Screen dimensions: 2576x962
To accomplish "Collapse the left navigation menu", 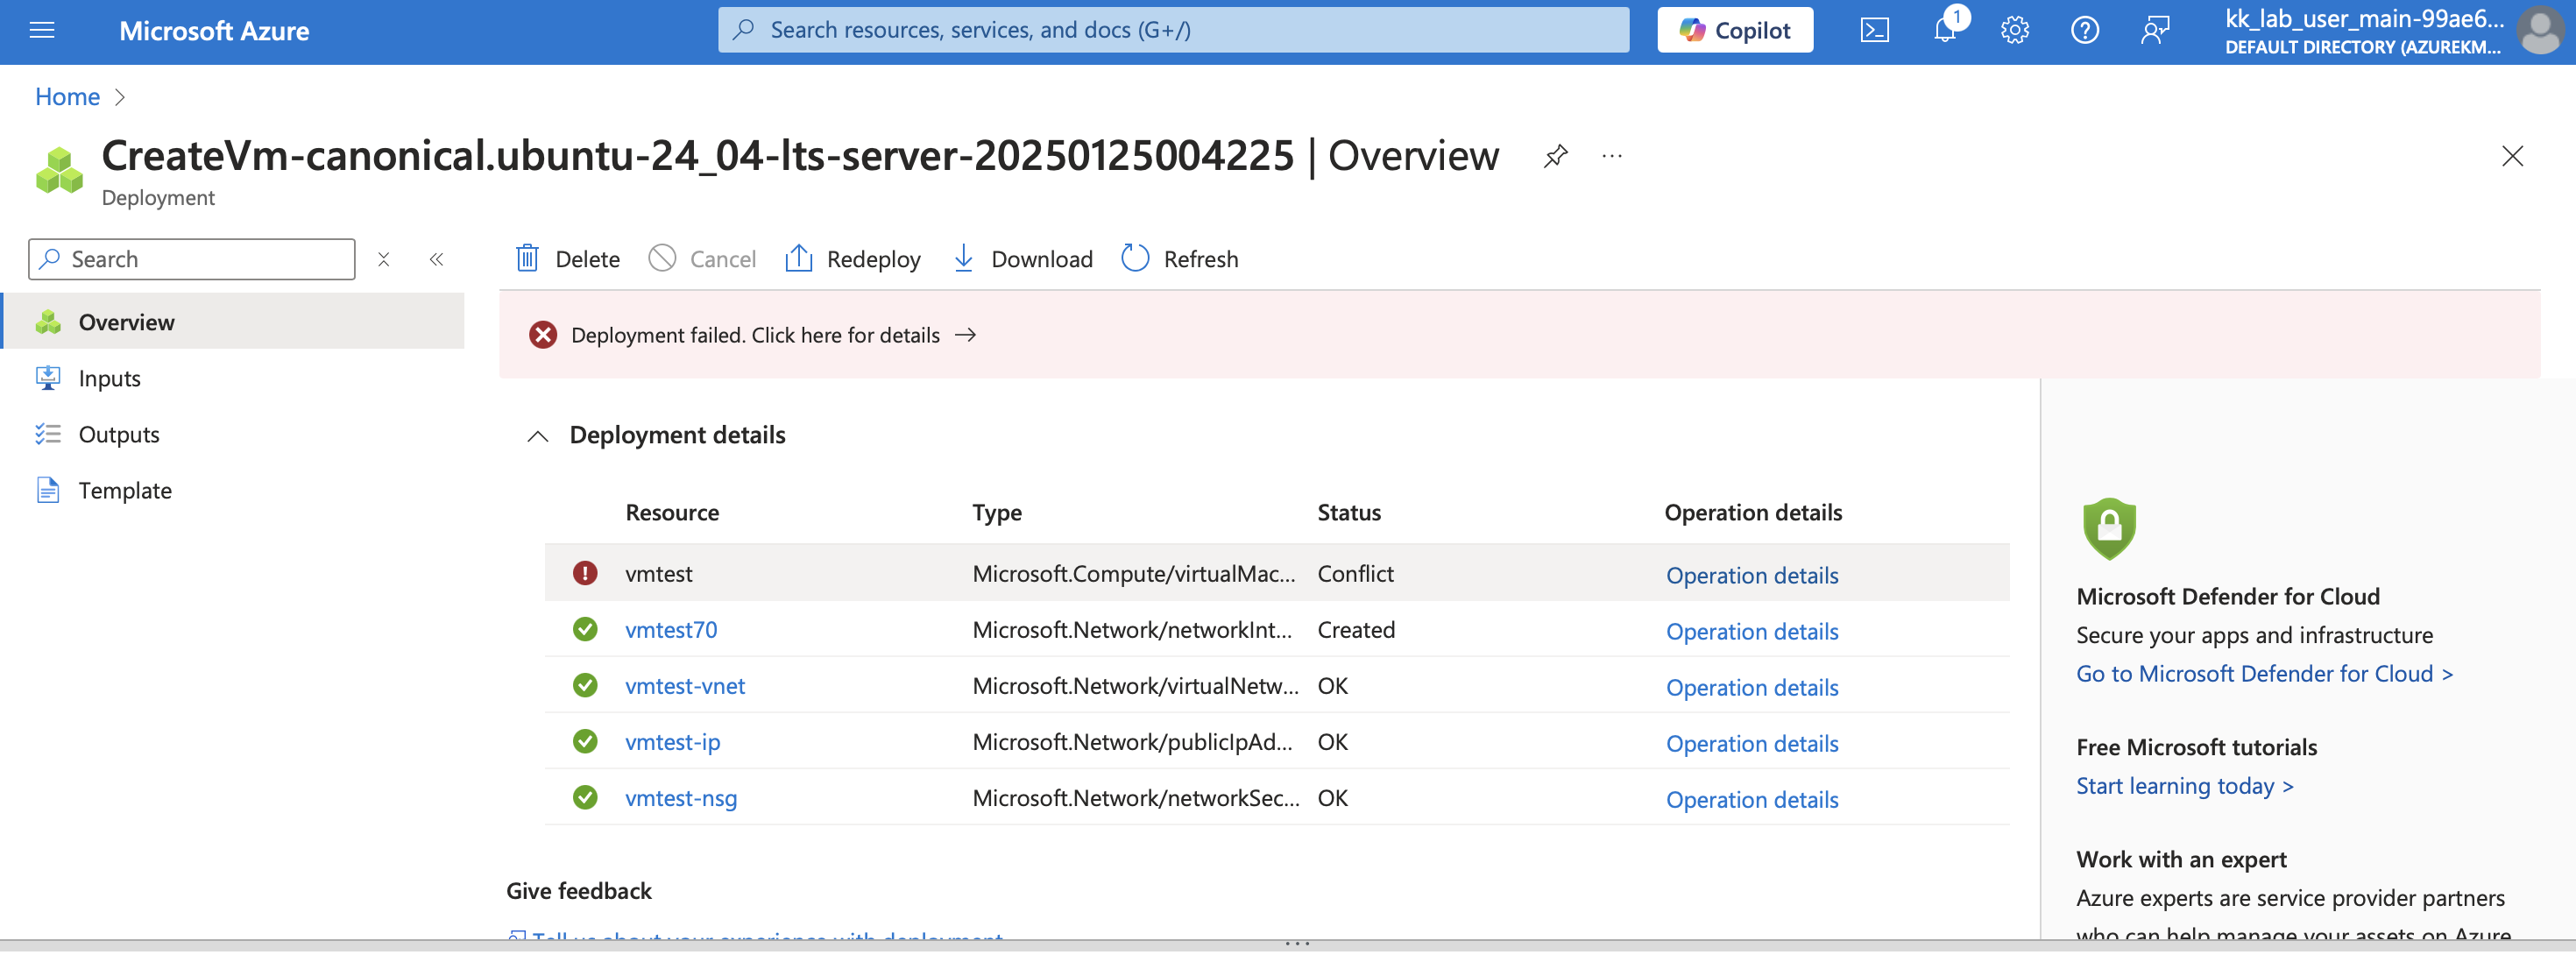I will coord(436,259).
